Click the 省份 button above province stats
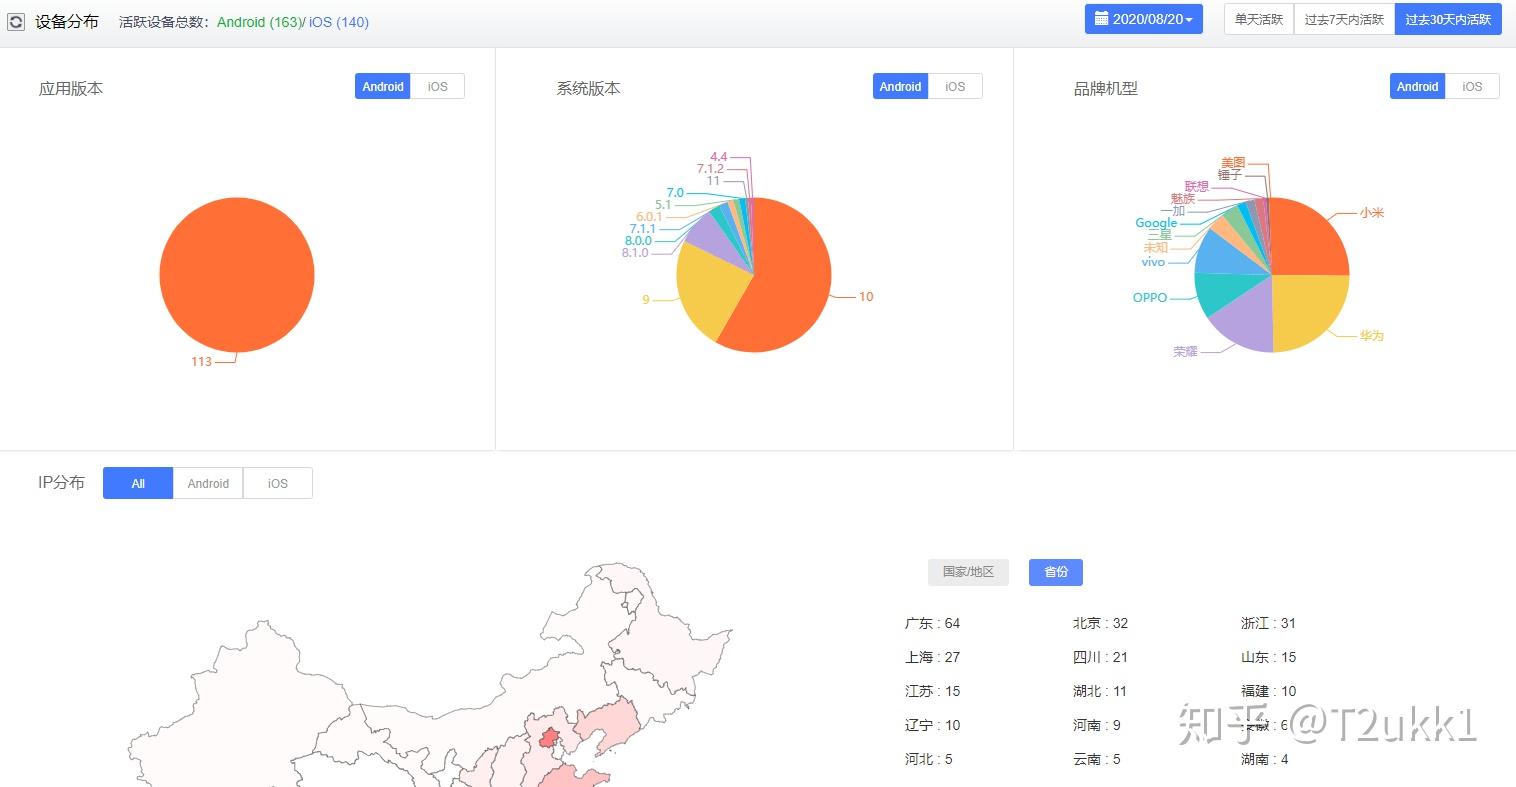The height and width of the screenshot is (787, 1516). pos(1055,572)
